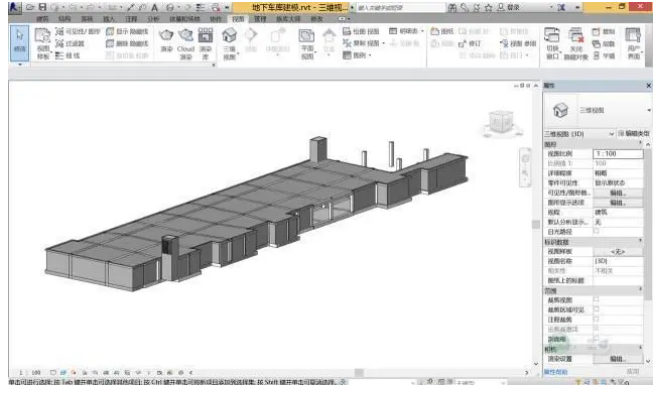Click the Switch Windows icon
Viewport: 657px width, 393px height.
point(552,42)
